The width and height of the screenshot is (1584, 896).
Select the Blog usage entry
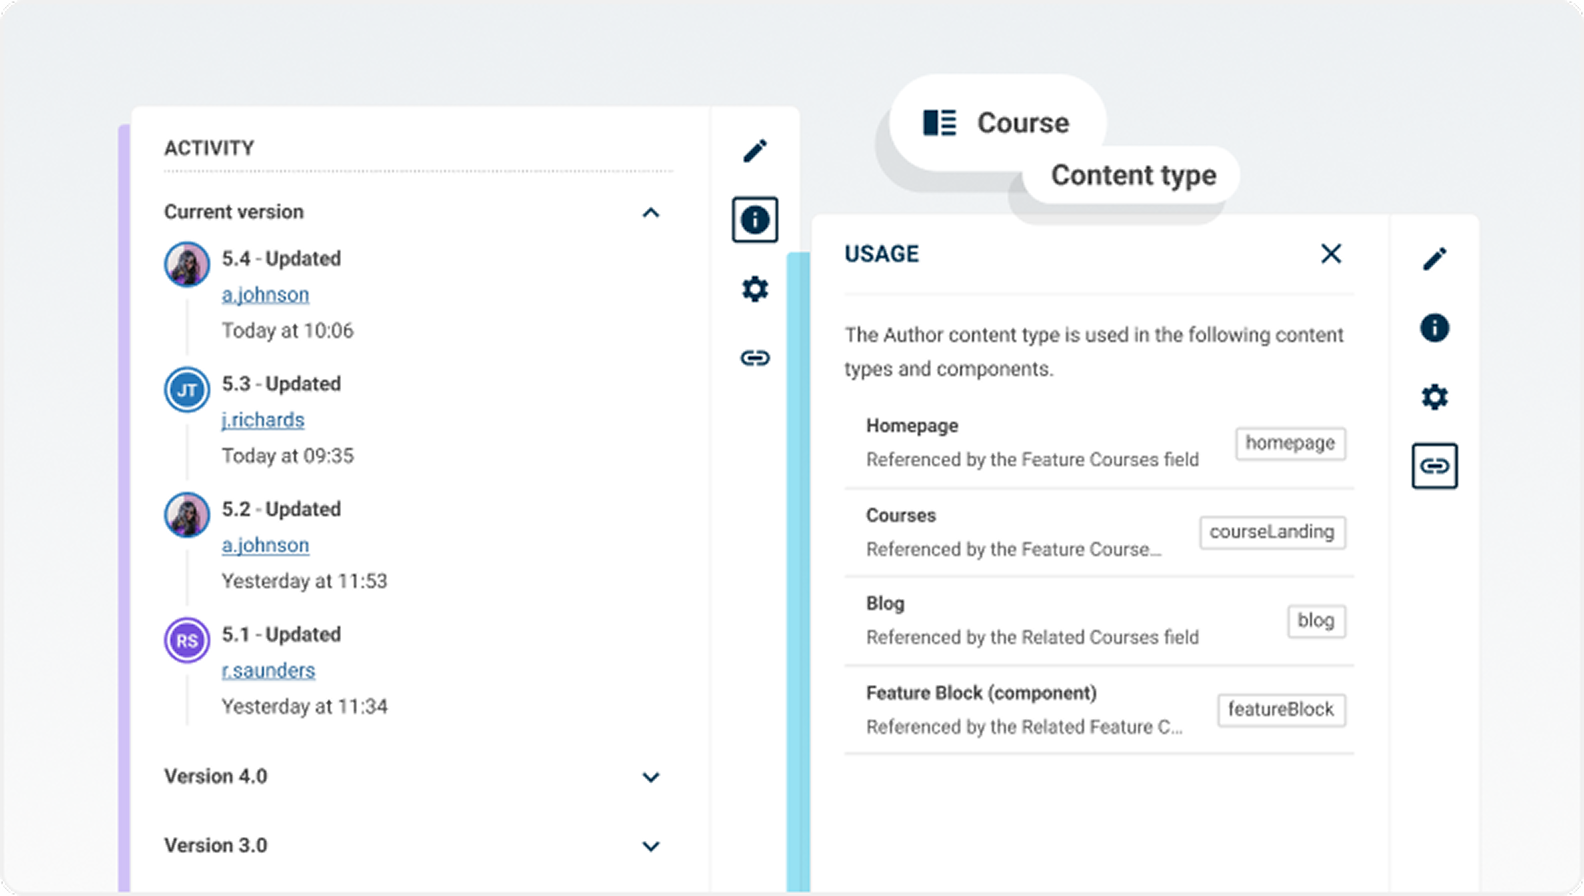(x=1032, y=621)
